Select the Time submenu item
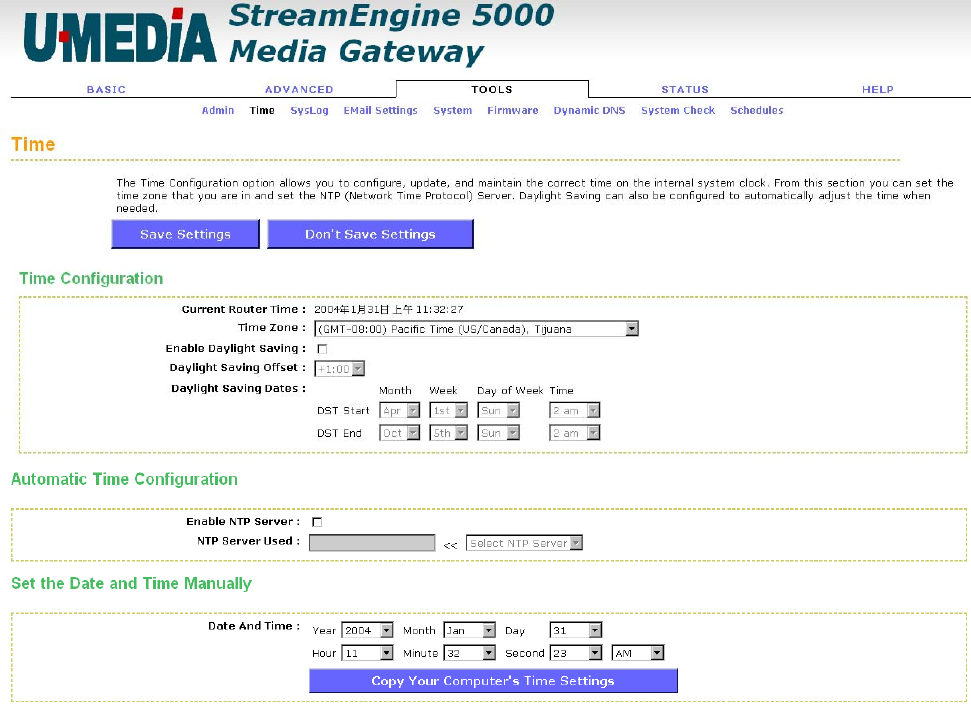This screenshot has height=714, width=971. point(262,110)
